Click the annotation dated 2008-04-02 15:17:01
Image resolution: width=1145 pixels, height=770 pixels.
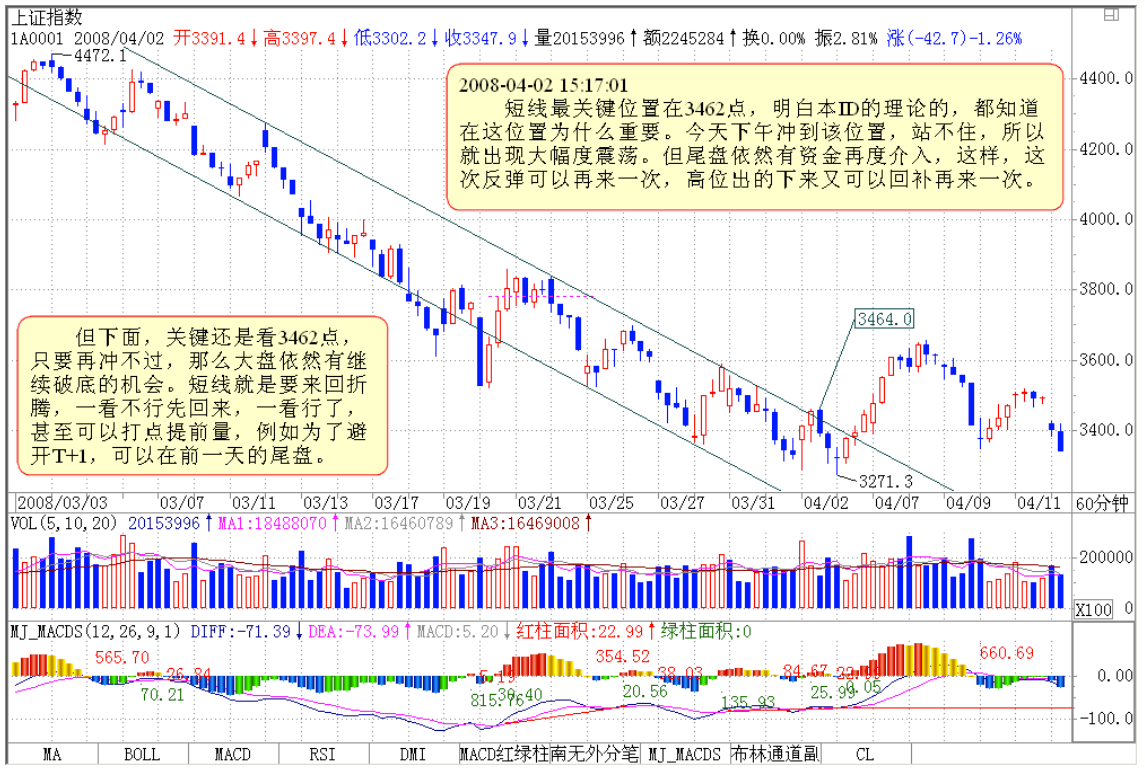click(x=754, y=137)
